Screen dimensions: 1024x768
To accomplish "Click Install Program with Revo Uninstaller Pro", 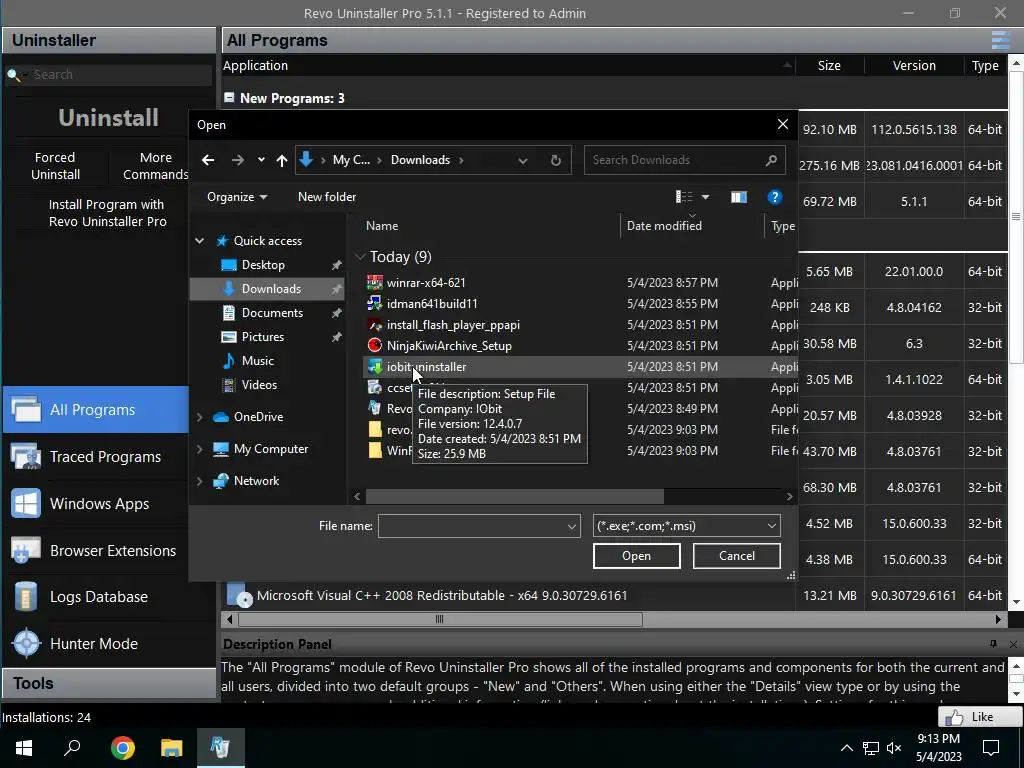I will [x=108, y=213].
